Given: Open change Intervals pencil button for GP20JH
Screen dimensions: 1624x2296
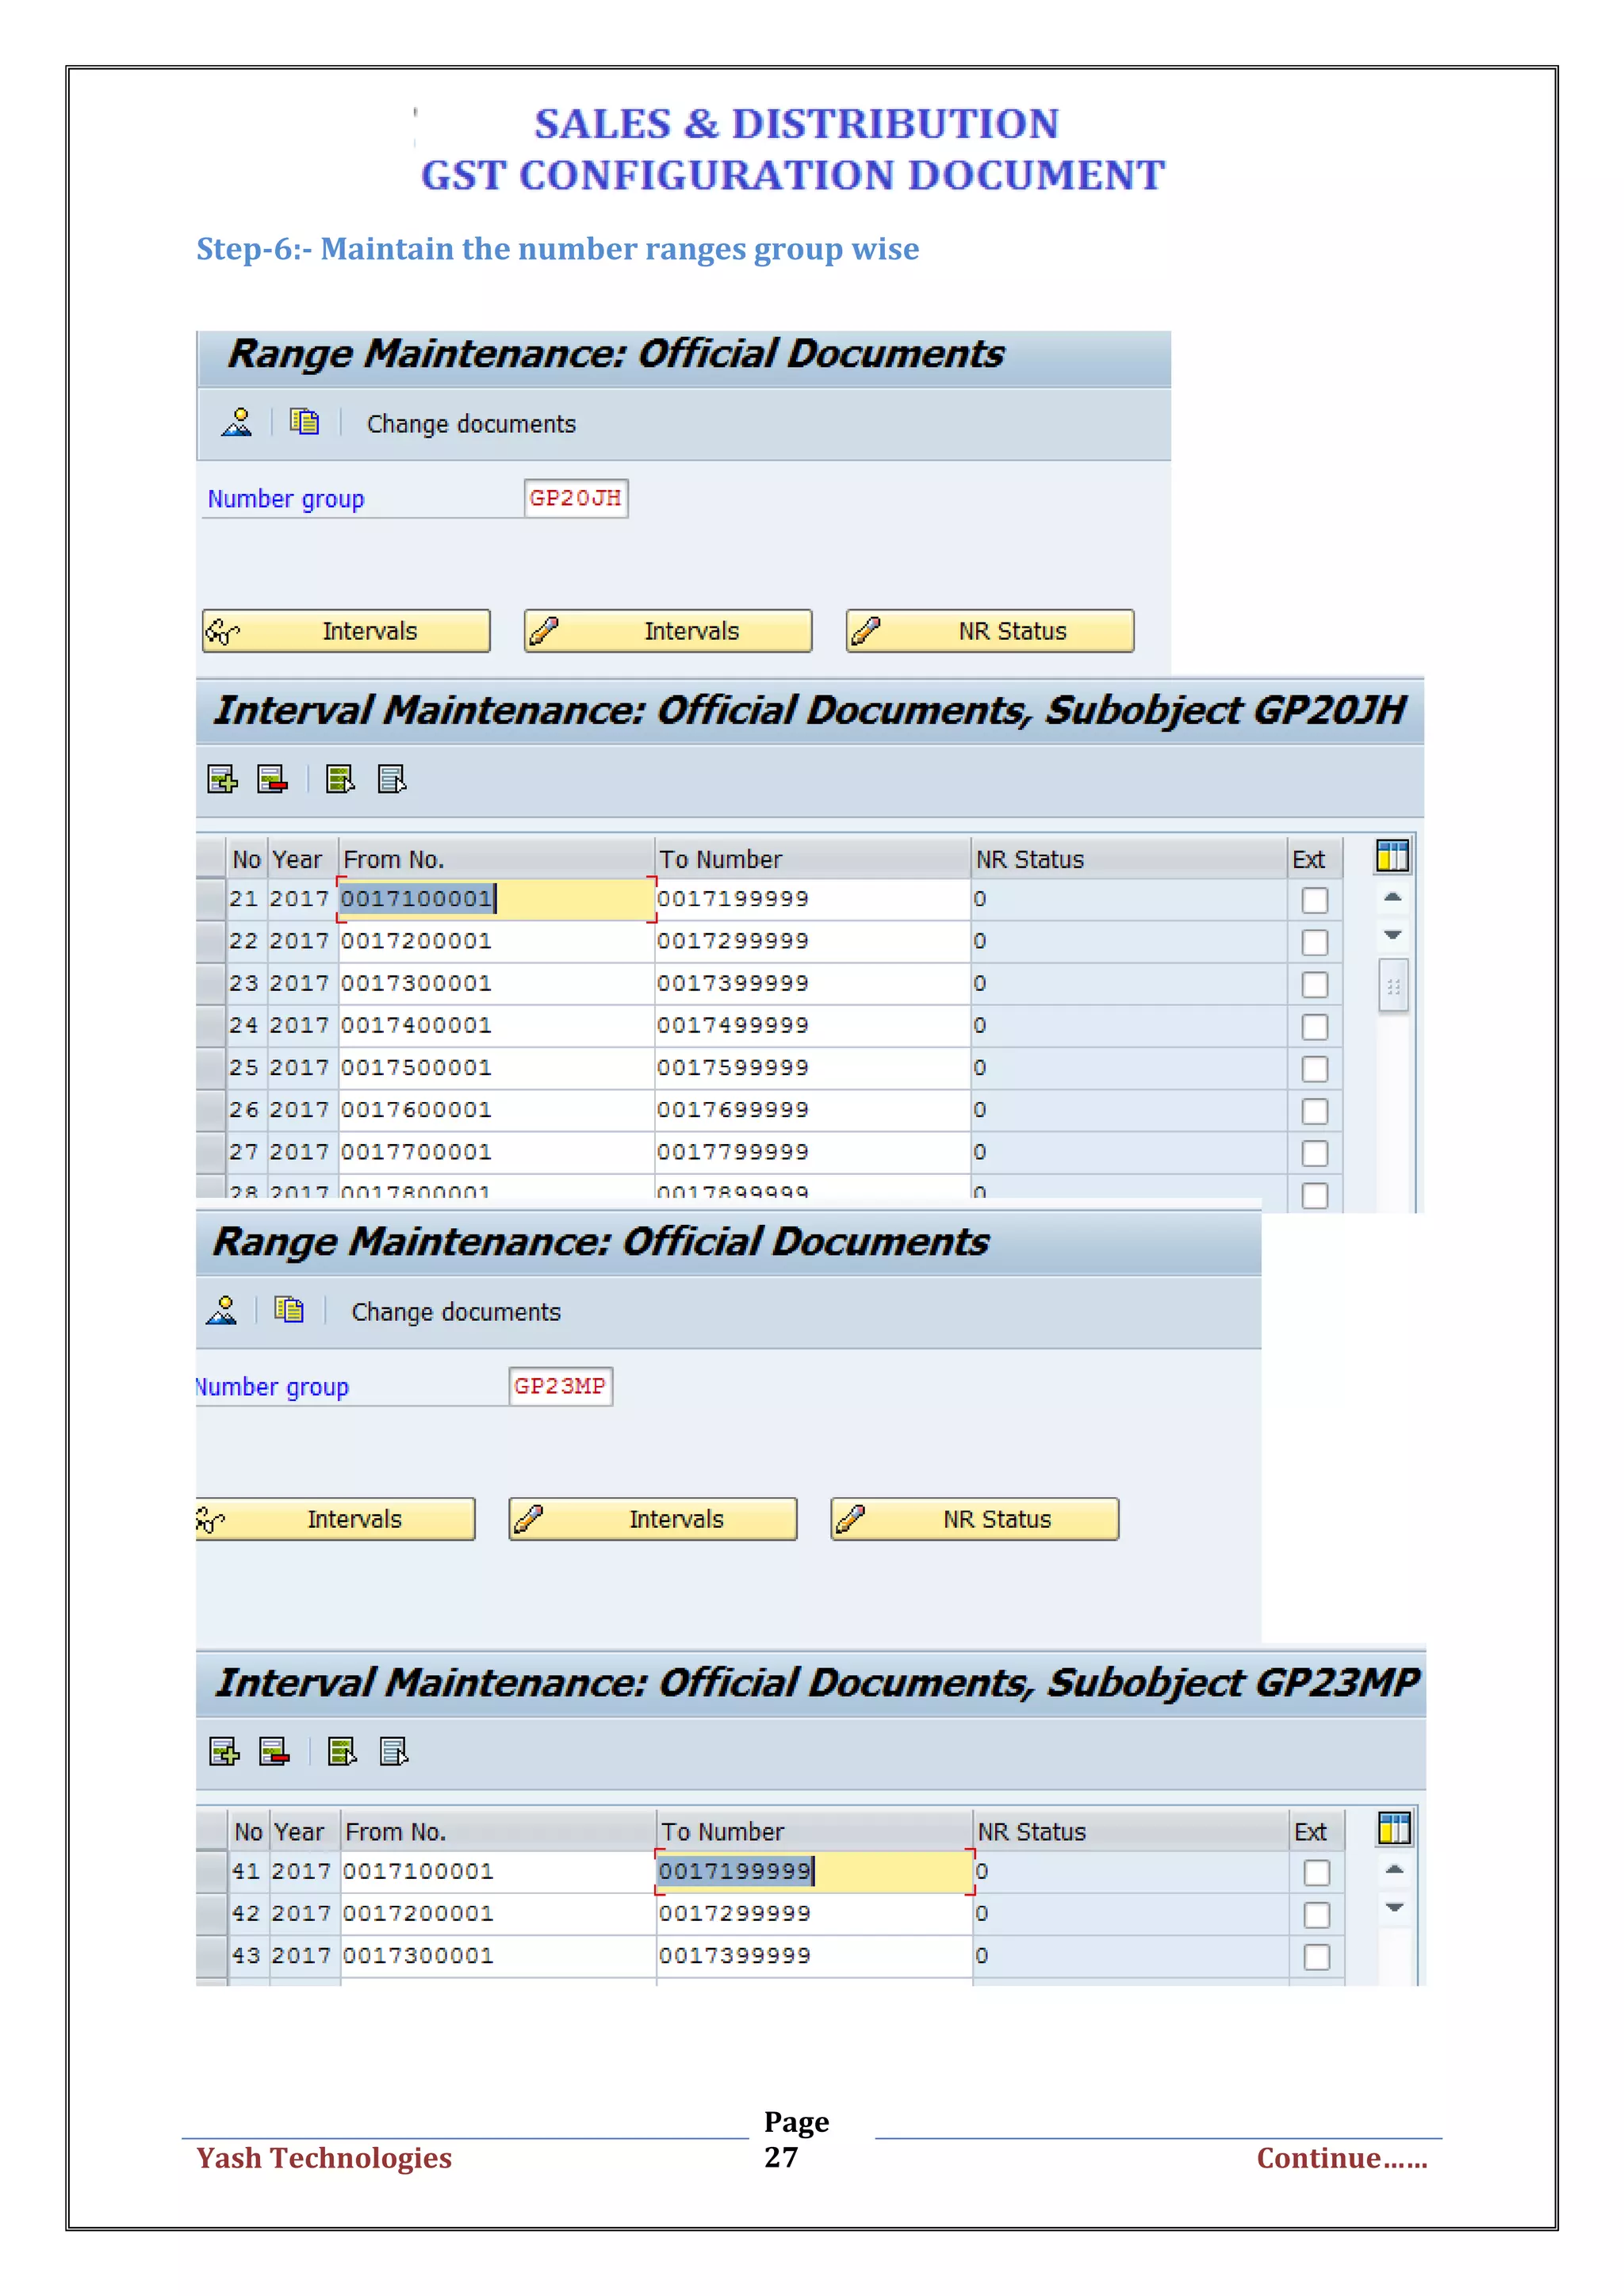Looking at the screenshot, I should coord(668,631).
